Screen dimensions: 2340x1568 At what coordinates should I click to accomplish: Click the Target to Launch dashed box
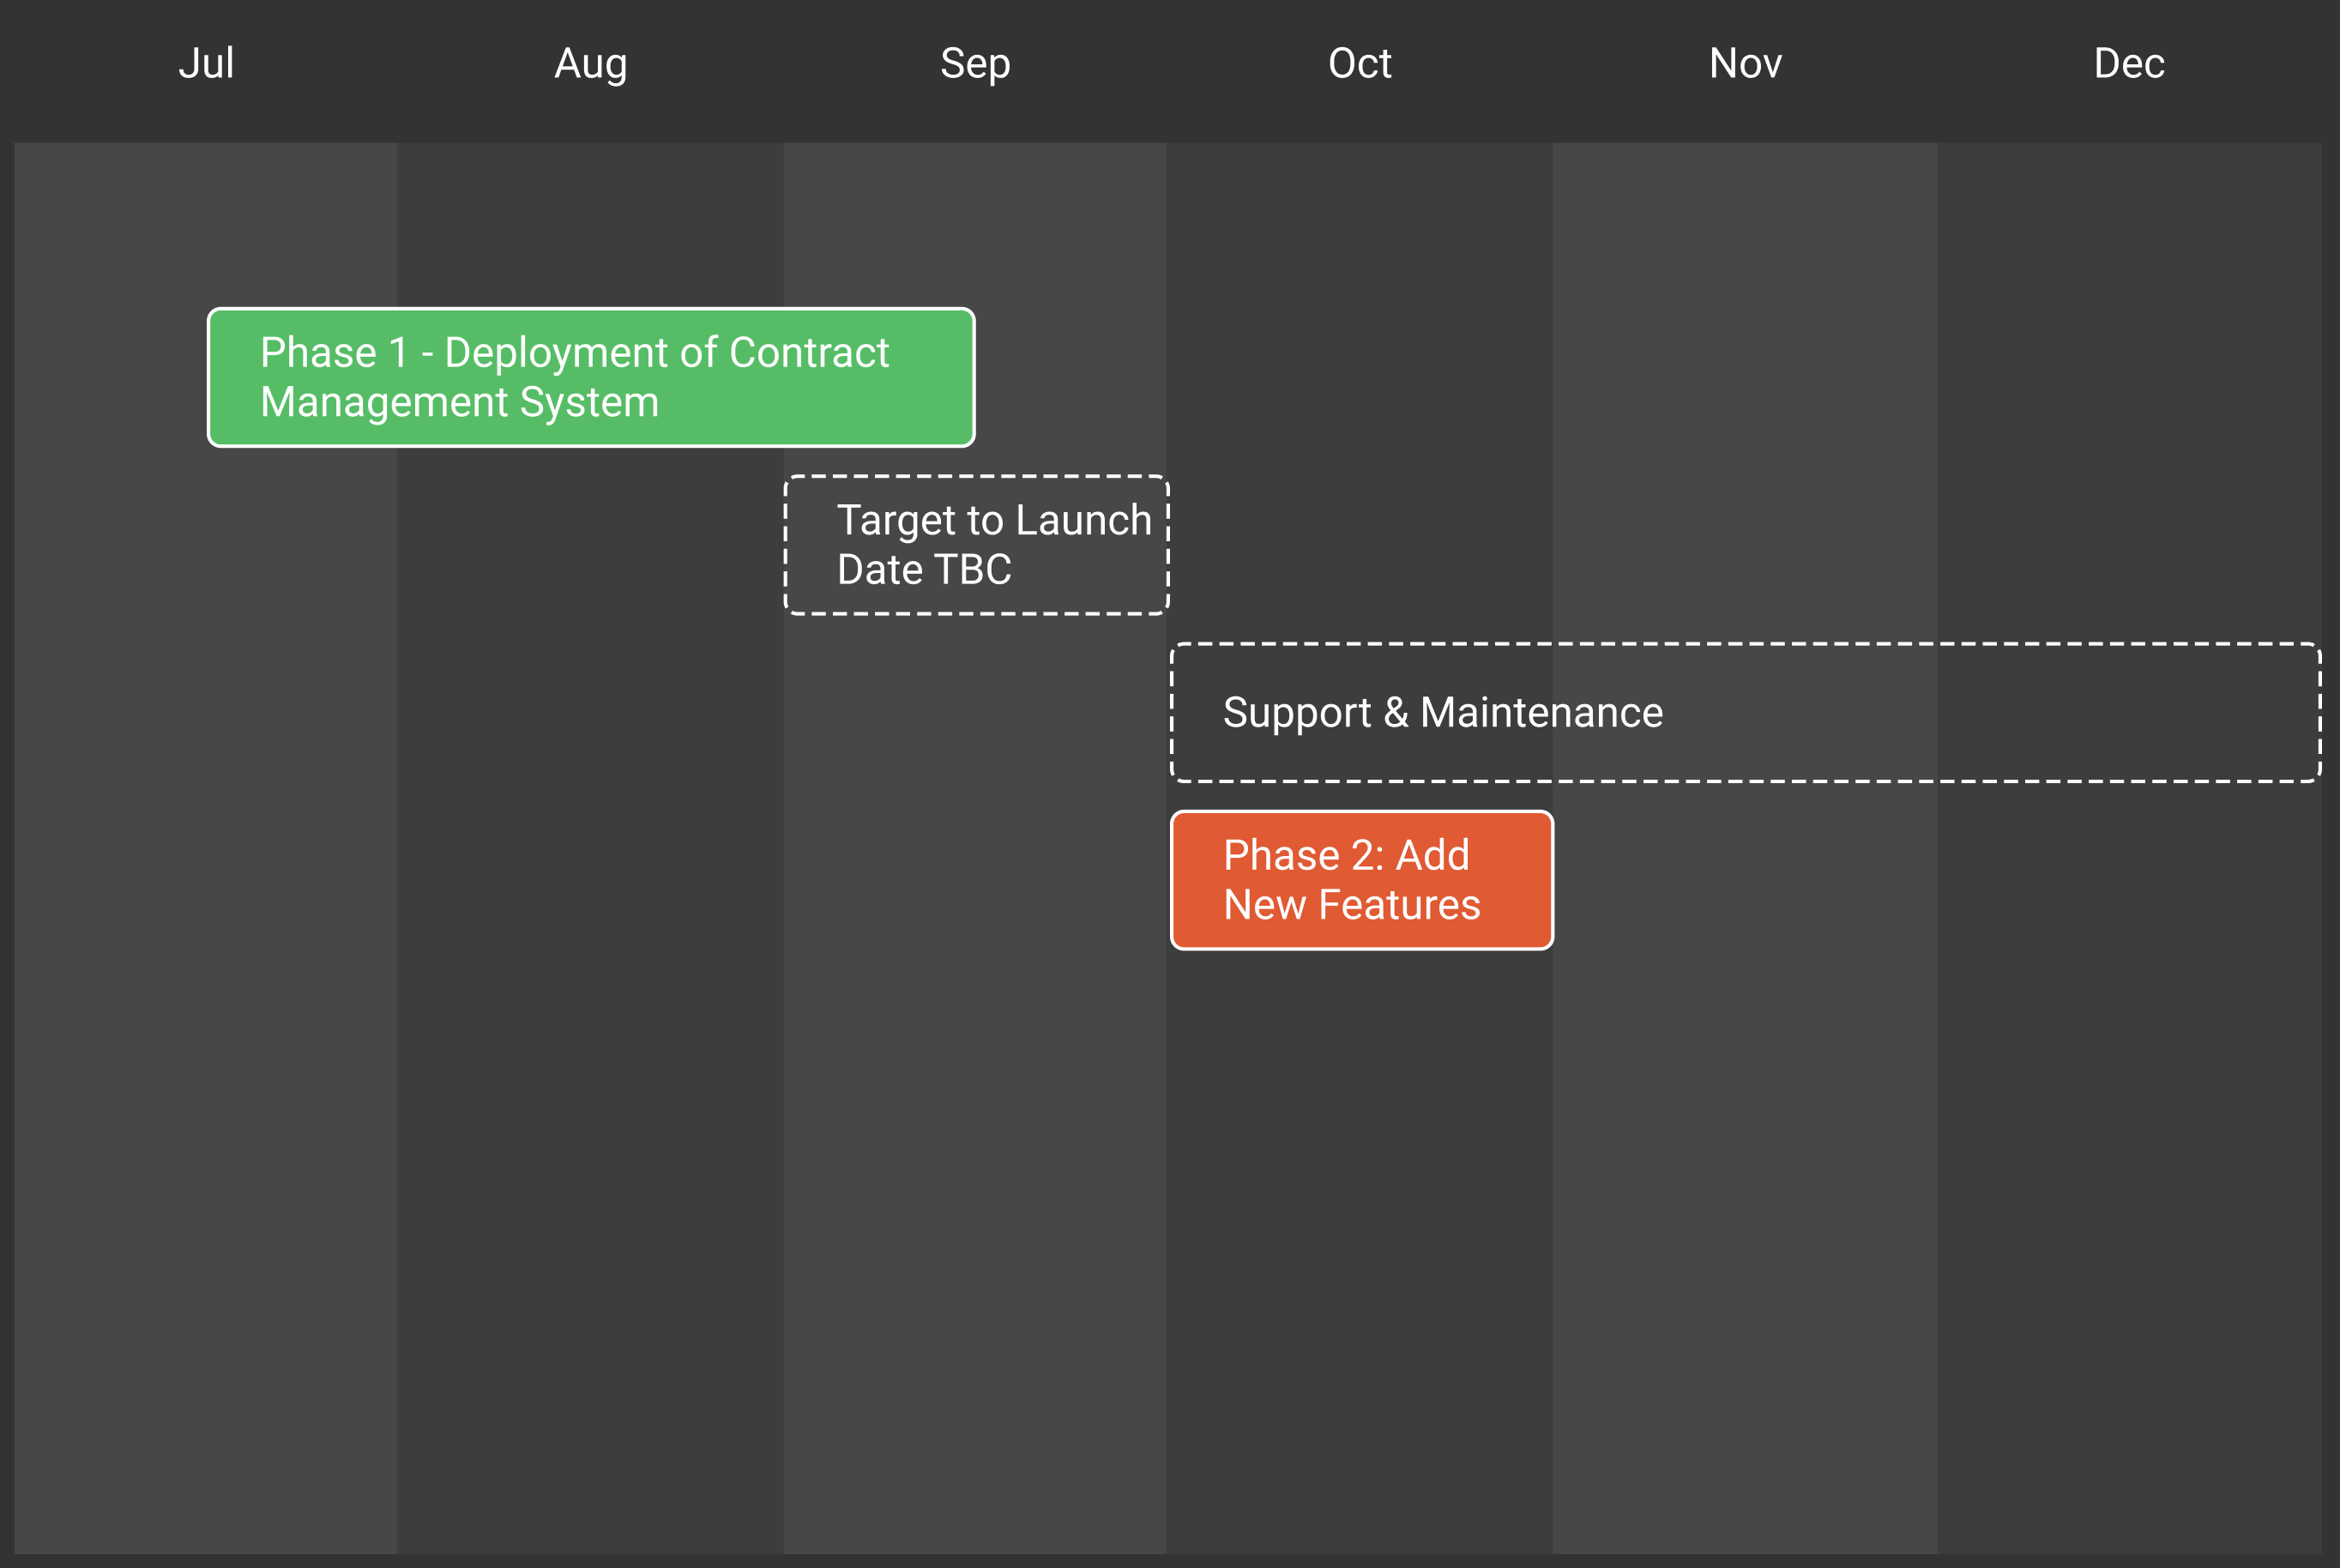(977, 545)
